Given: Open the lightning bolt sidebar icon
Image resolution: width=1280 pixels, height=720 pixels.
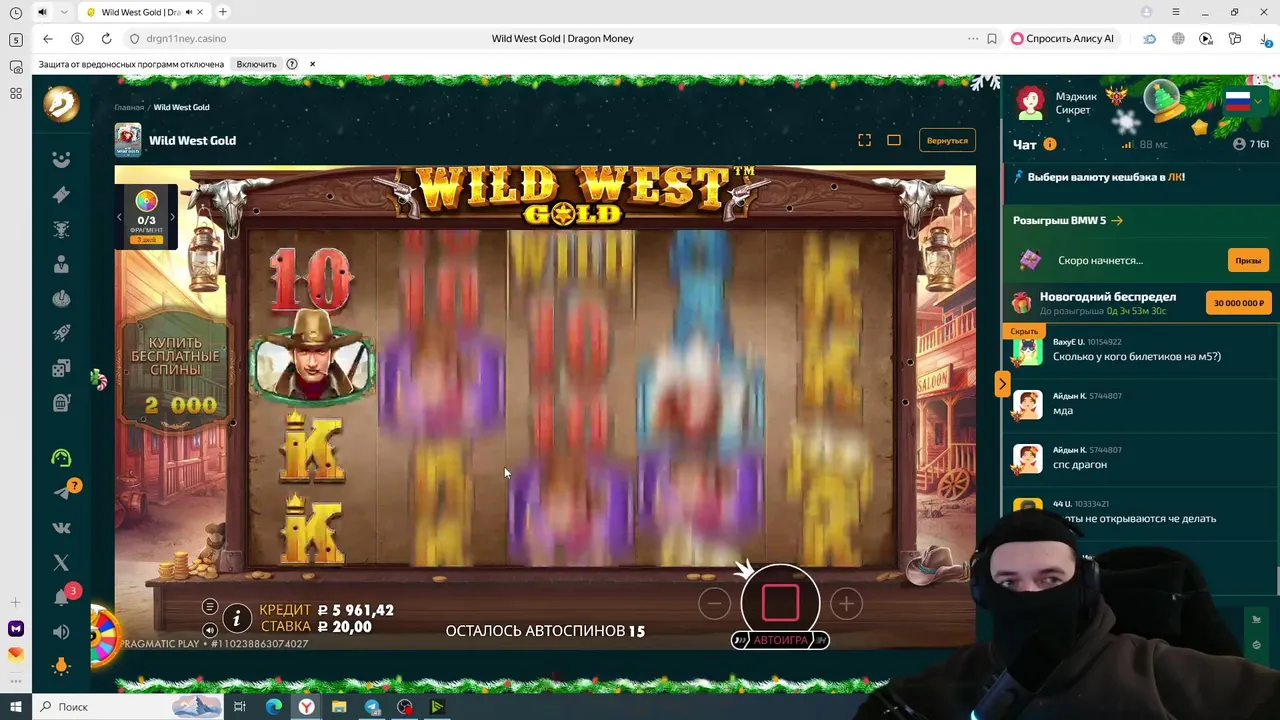Looking at the screenshot, I should (x=61, y=195).
